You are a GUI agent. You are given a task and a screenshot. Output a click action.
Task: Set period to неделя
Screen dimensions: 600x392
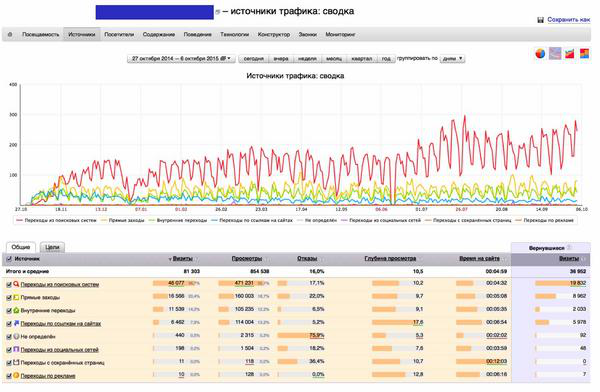pos(307,59)
